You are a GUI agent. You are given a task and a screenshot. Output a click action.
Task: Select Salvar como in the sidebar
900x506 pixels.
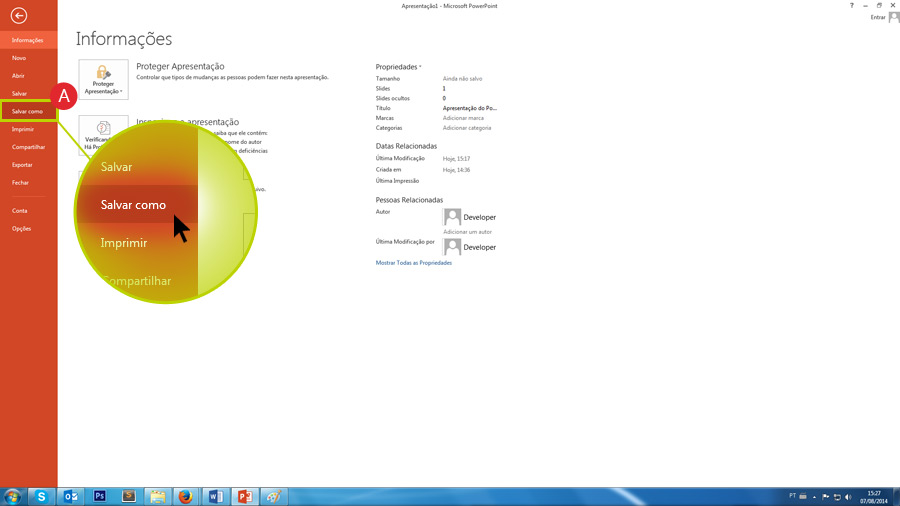pos(27,111)
